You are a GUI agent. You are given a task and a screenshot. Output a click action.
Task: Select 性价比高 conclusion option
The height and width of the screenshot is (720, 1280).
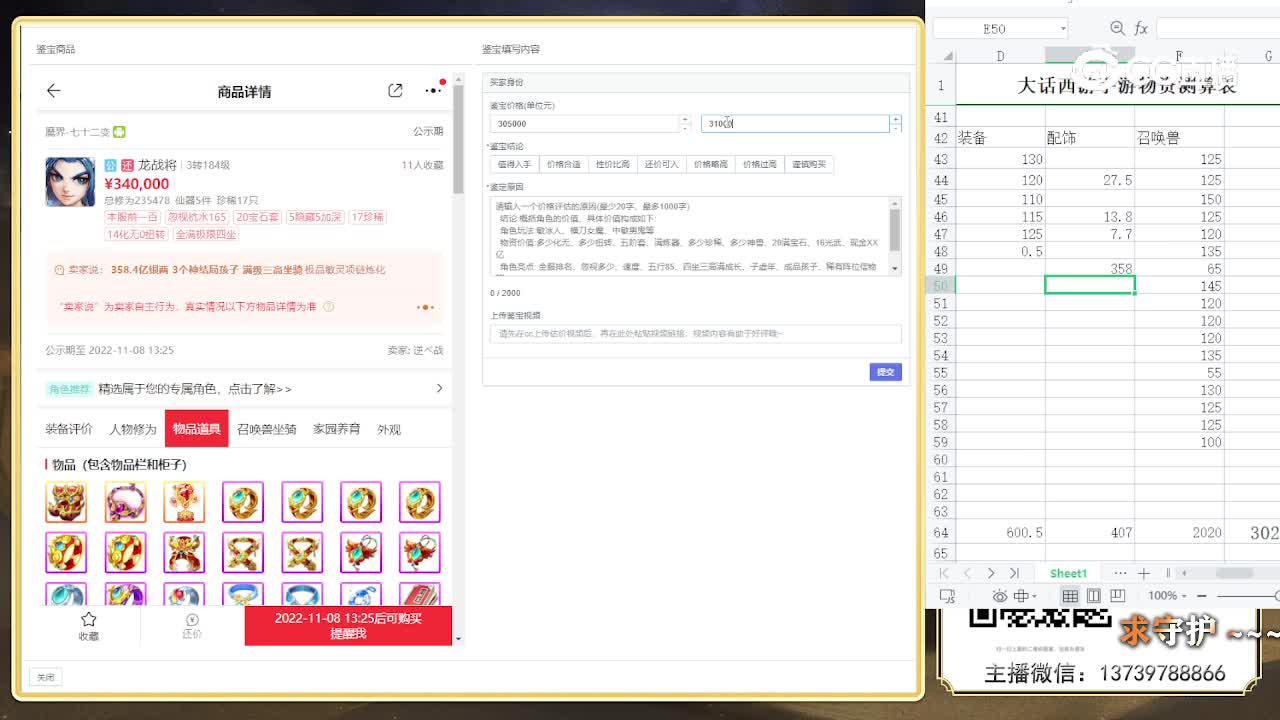613,164
